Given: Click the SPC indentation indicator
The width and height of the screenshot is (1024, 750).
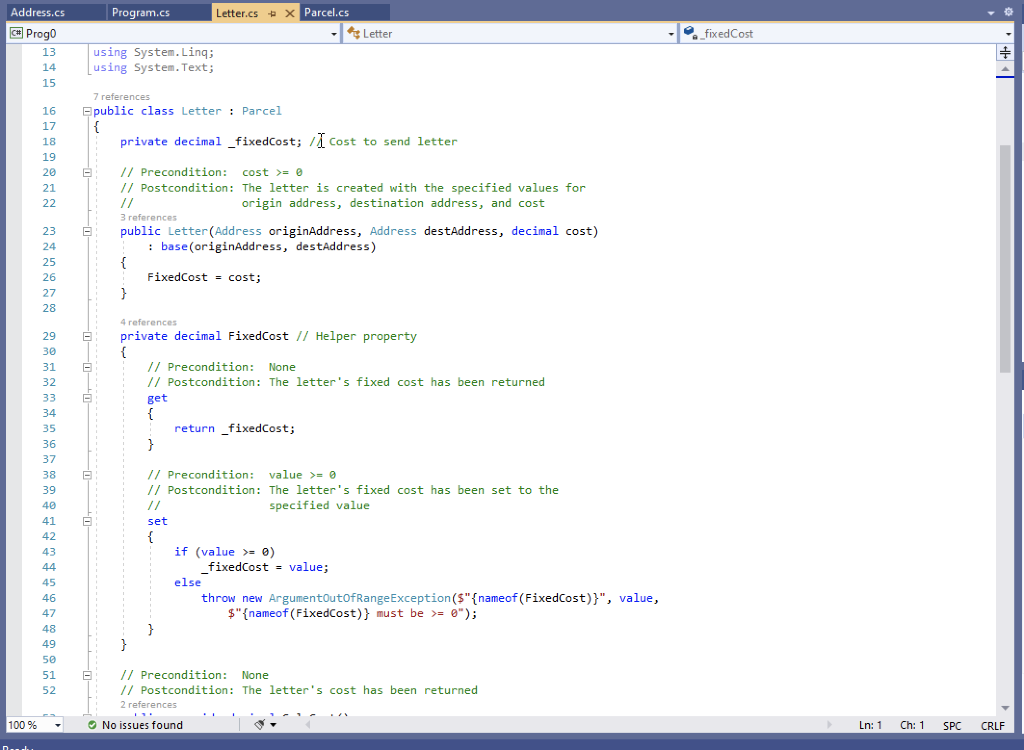Looking at the screenshot, I should (x=952, y=725).
